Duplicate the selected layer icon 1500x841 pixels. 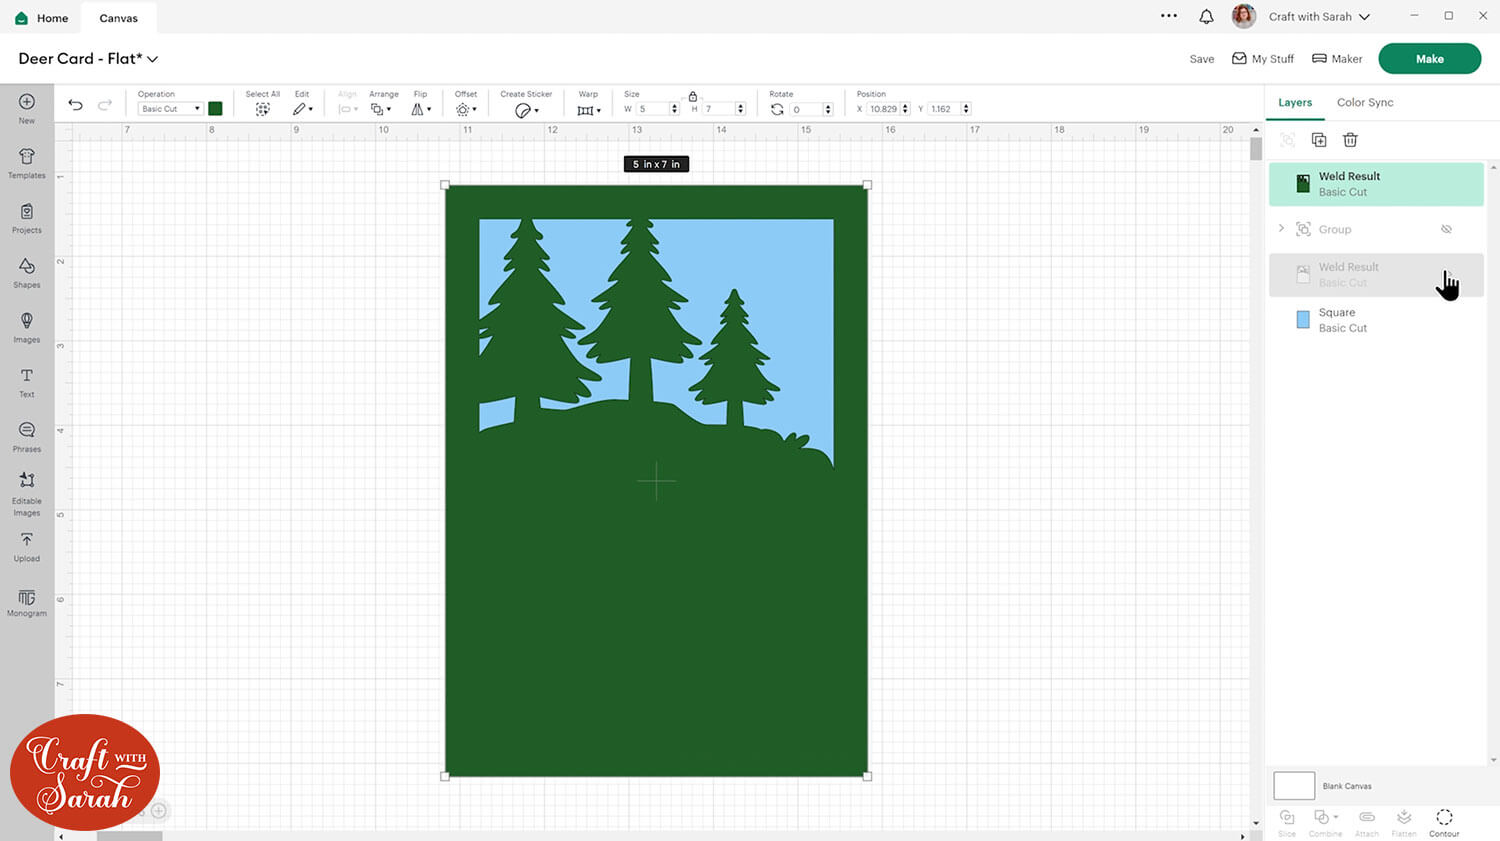point(1319,140)
